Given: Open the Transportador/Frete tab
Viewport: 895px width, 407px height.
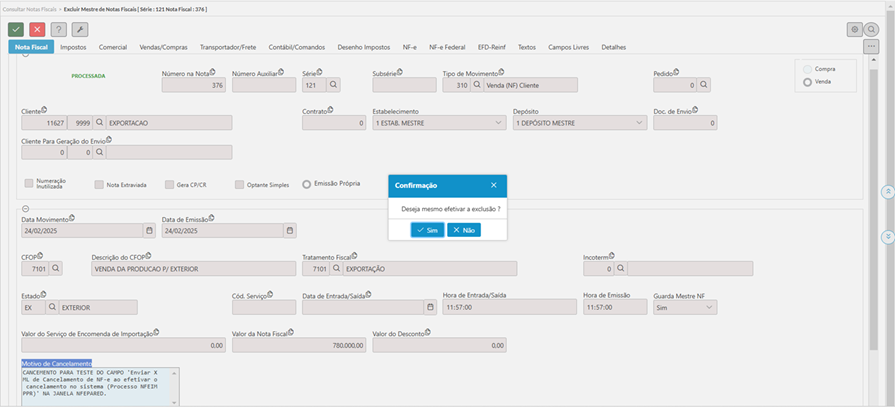Looking at the screenshot, I should pyautogui.click(x=228, y=47).
